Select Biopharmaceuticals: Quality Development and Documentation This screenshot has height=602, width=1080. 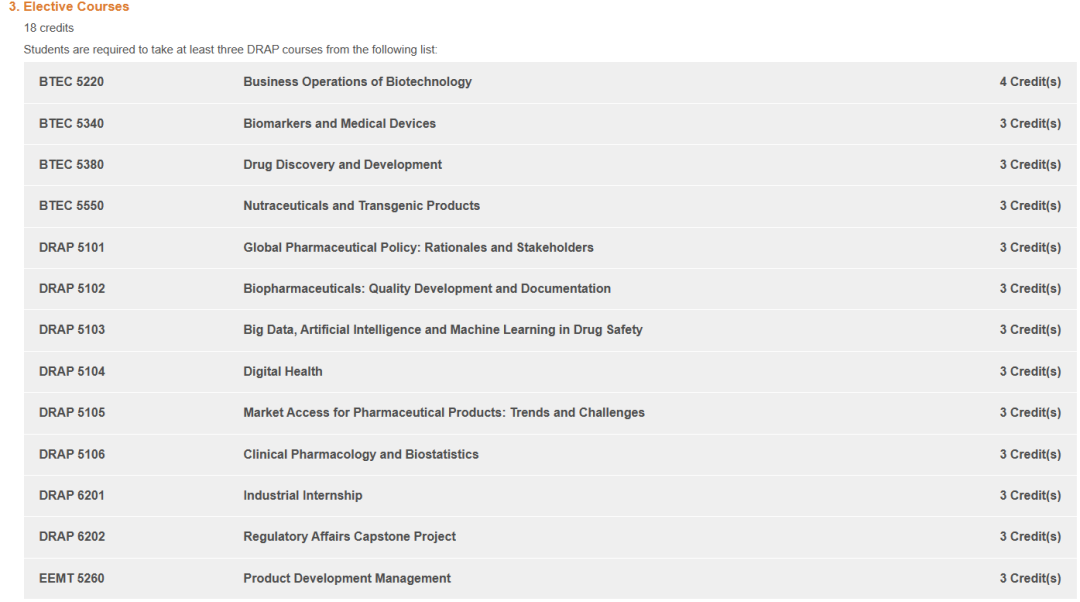(x=426, y=289)
